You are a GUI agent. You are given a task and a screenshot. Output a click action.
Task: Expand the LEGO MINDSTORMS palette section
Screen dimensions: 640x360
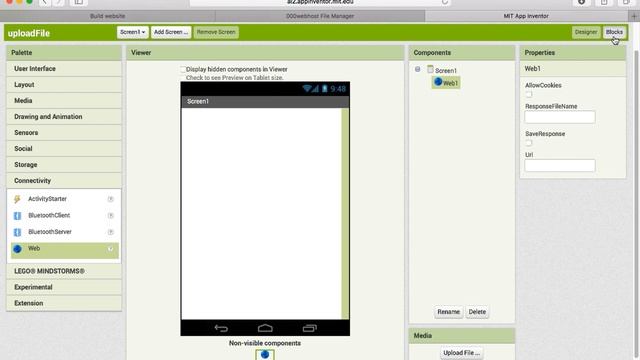pyautogui.click(x=64, y=271)
